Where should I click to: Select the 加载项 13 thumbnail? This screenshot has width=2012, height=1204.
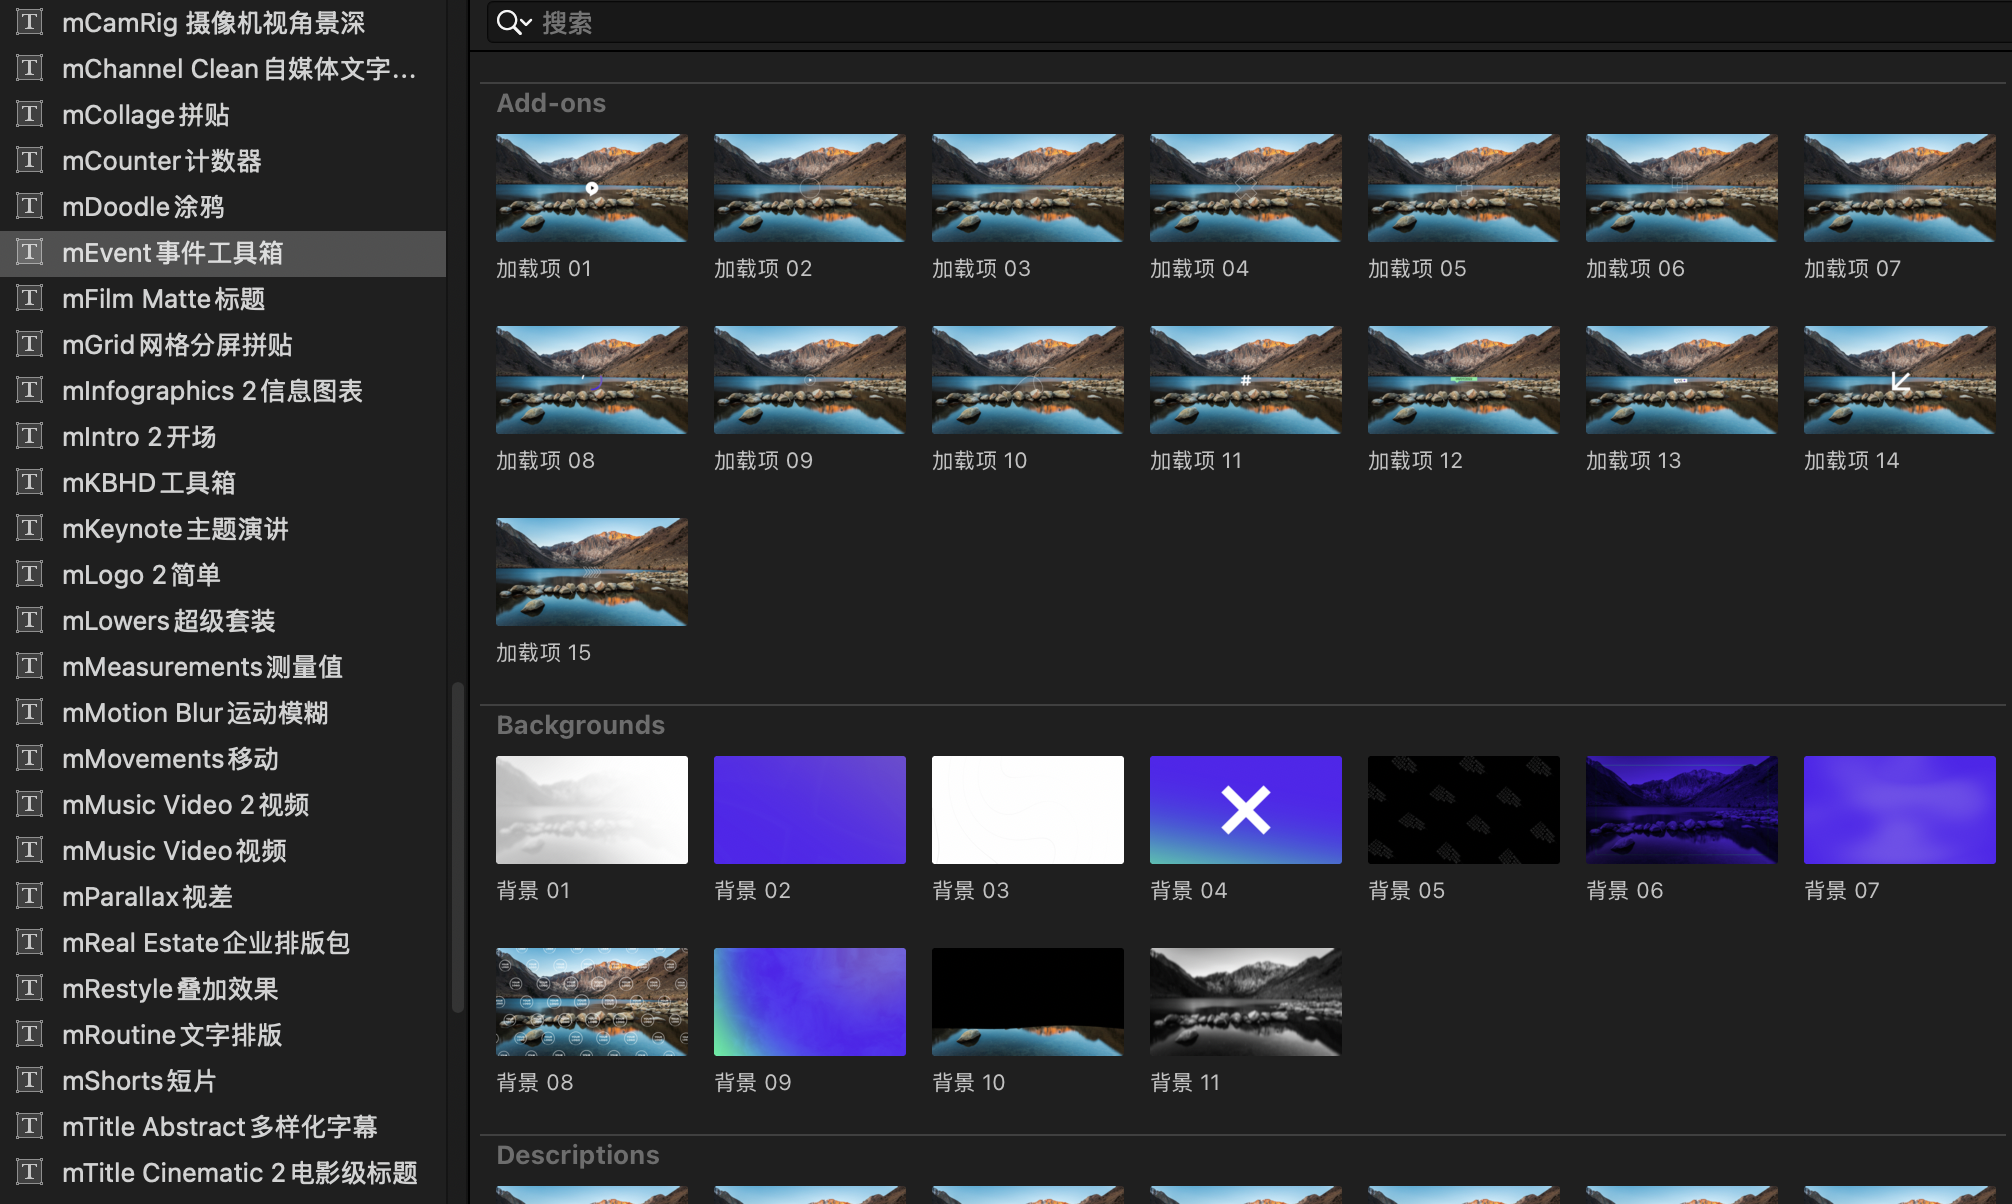1682,380
